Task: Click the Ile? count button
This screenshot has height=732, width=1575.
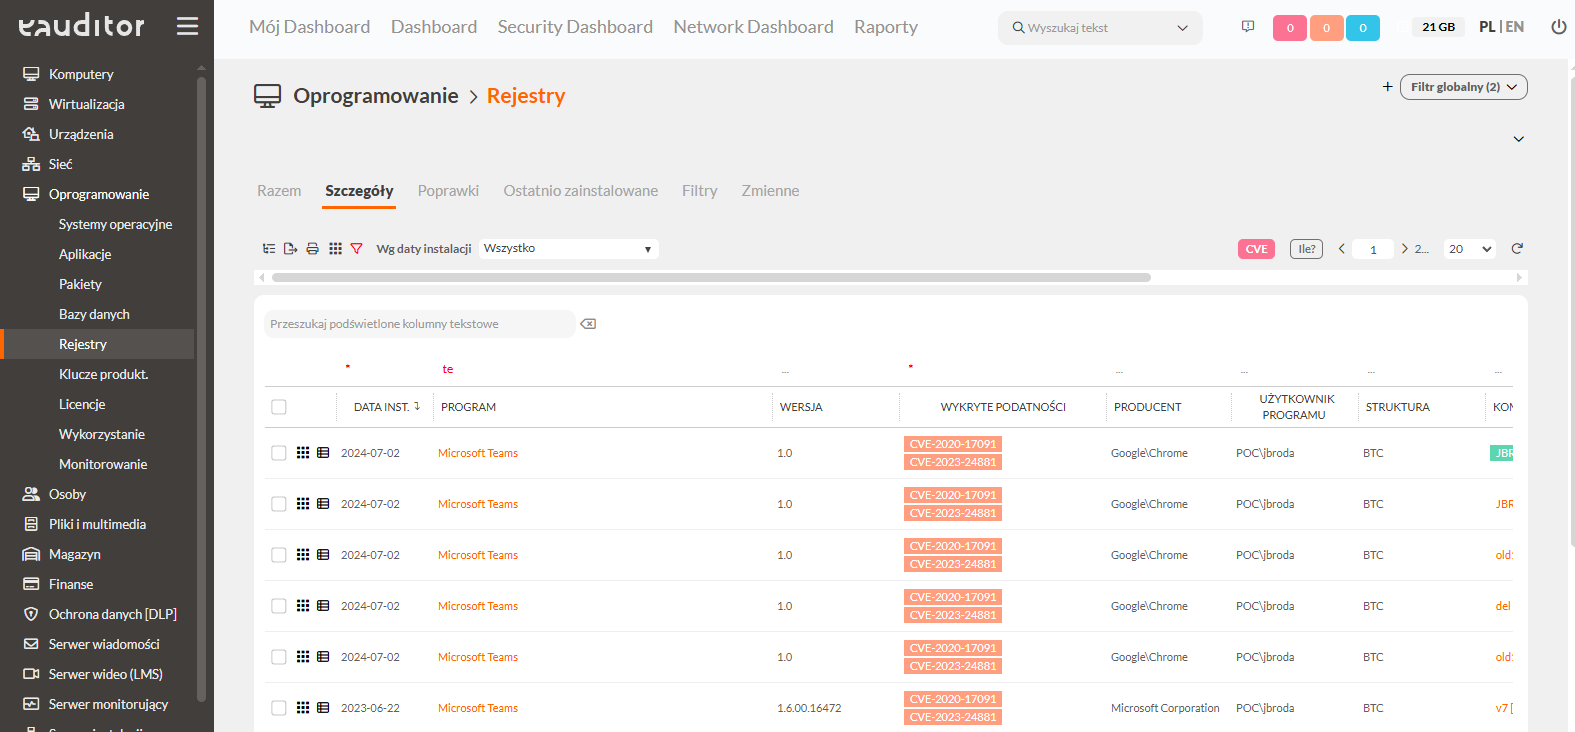Action: pos(1306,249)
